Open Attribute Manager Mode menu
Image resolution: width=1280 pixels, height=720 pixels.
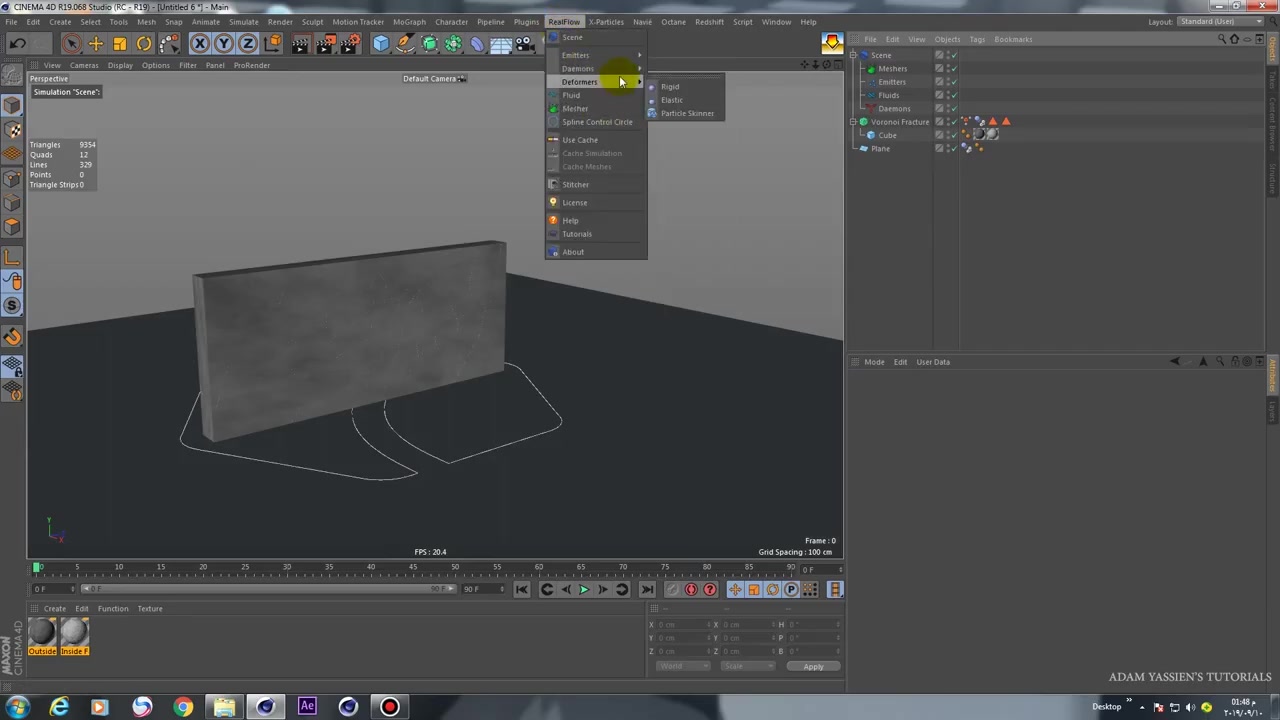[x=874, y=362]
